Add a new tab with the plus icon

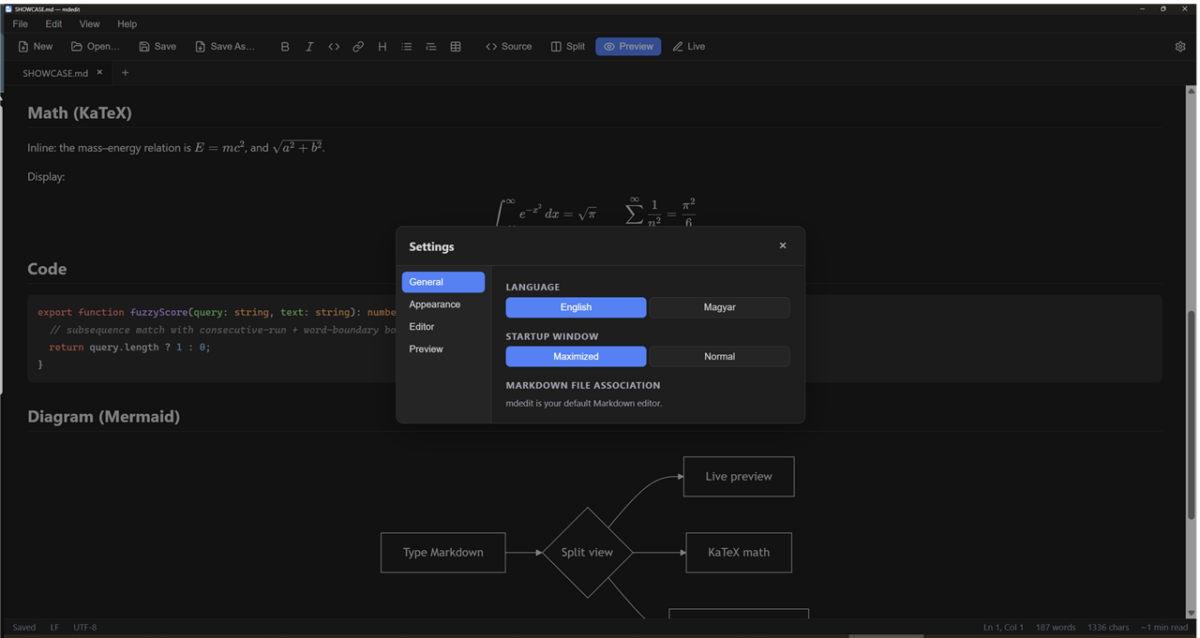[125, 72]
